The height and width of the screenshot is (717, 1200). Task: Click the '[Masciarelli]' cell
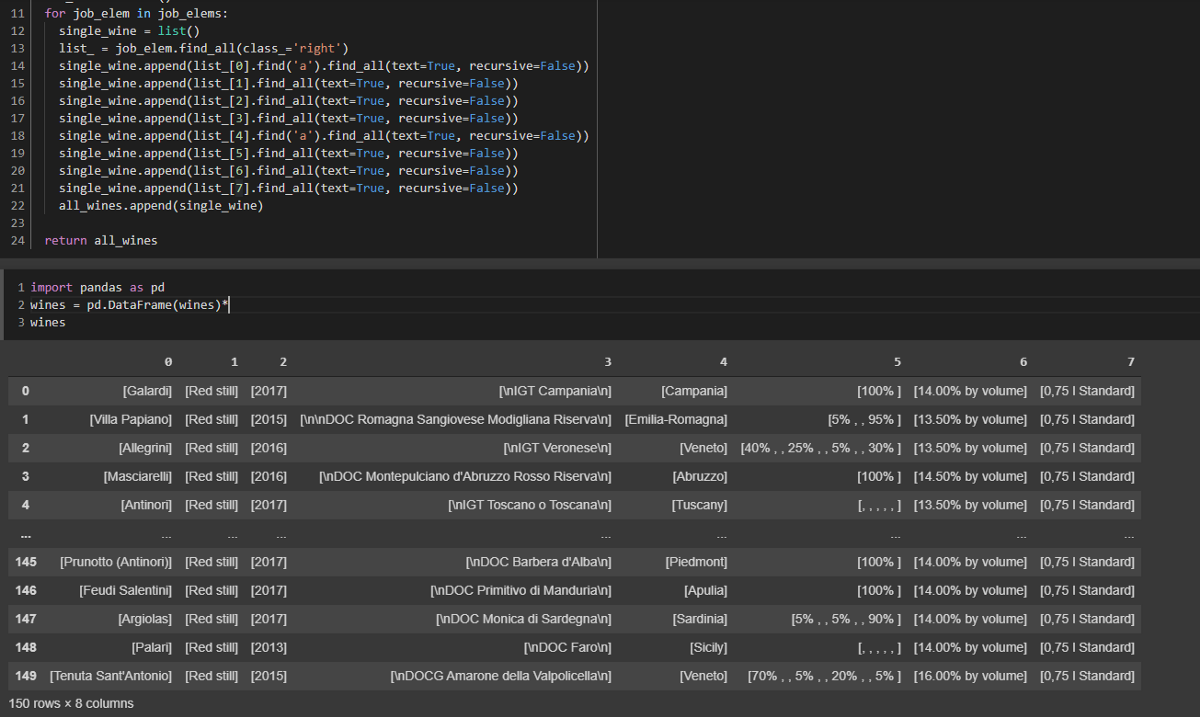pos(138,476)
